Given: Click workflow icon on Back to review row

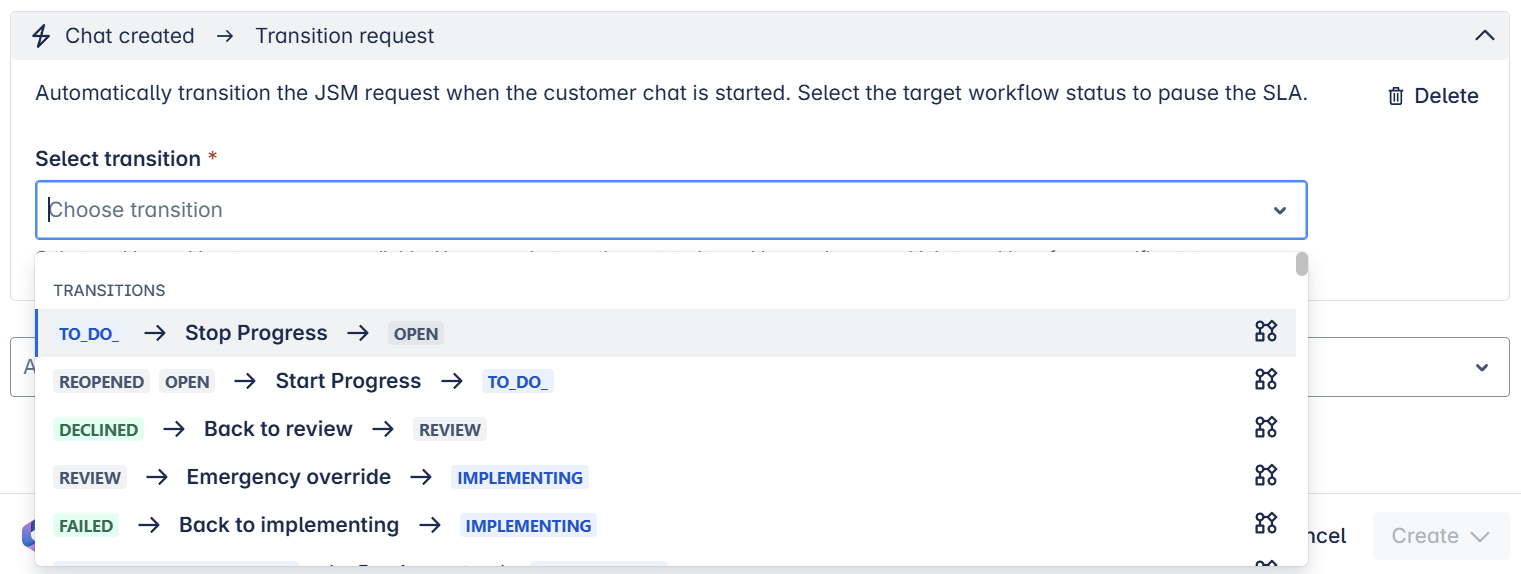Looking at the screenshot, I should (x=1266, y=428).
